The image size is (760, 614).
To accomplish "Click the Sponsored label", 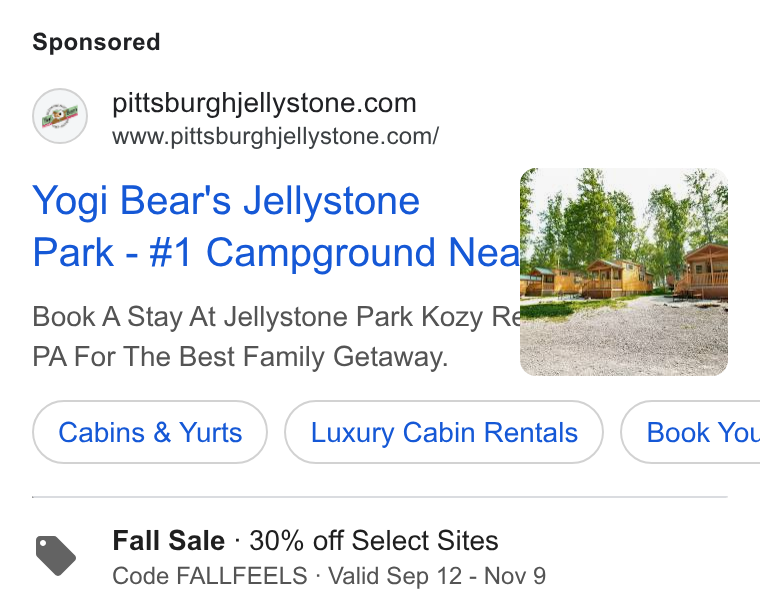I will pos(96,42).
